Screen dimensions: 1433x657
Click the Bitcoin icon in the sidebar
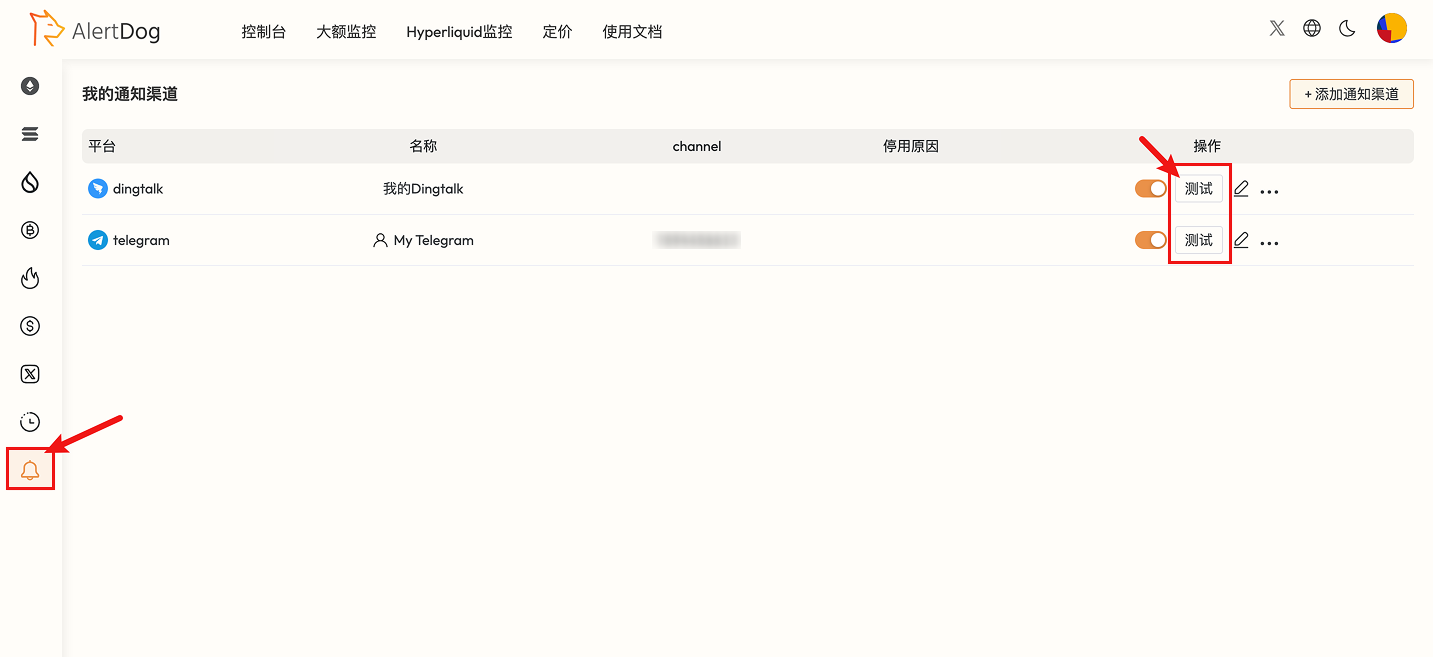[x=30, y=230]
